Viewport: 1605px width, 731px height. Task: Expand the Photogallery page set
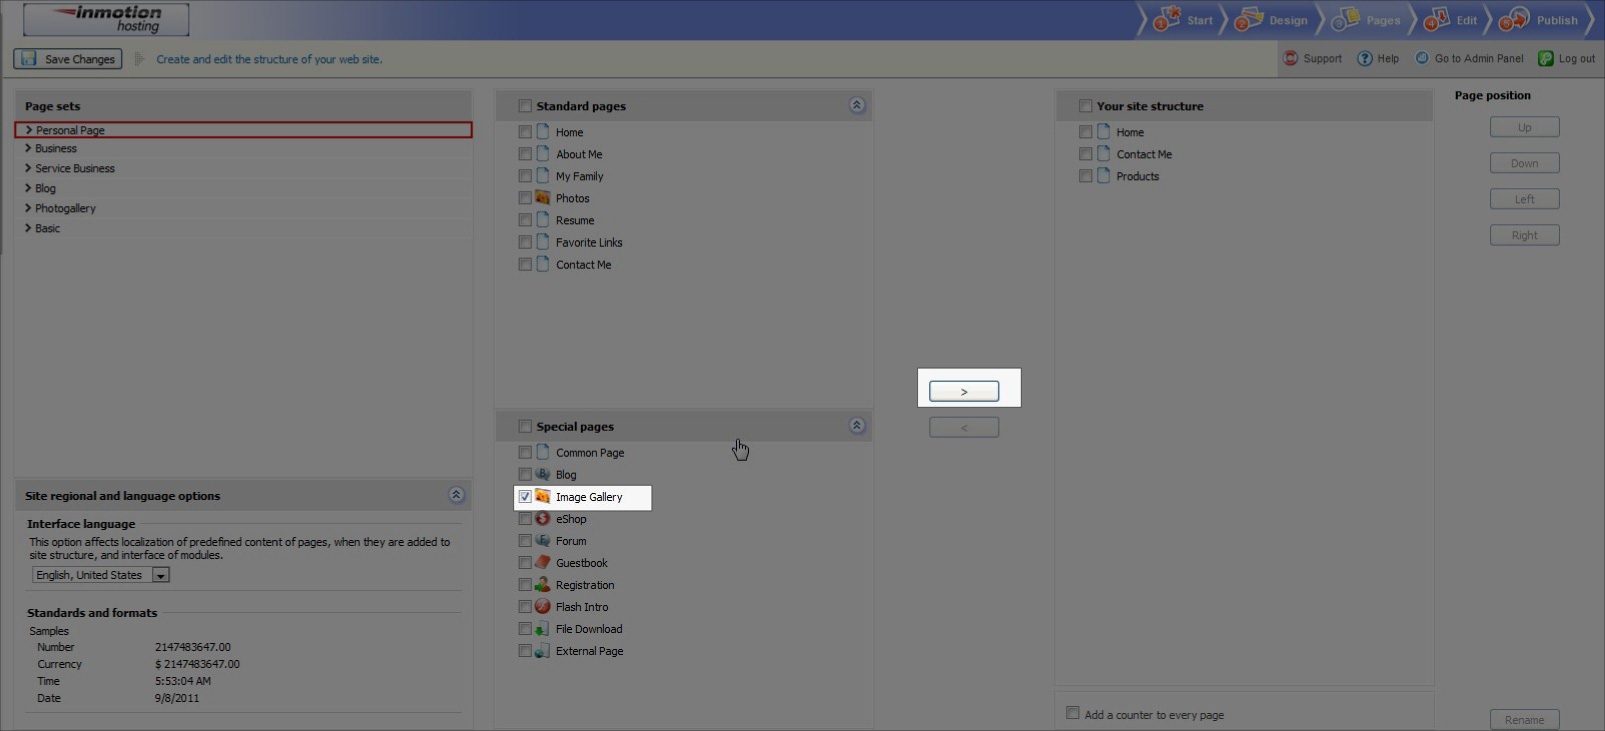[x=28, y=208]
